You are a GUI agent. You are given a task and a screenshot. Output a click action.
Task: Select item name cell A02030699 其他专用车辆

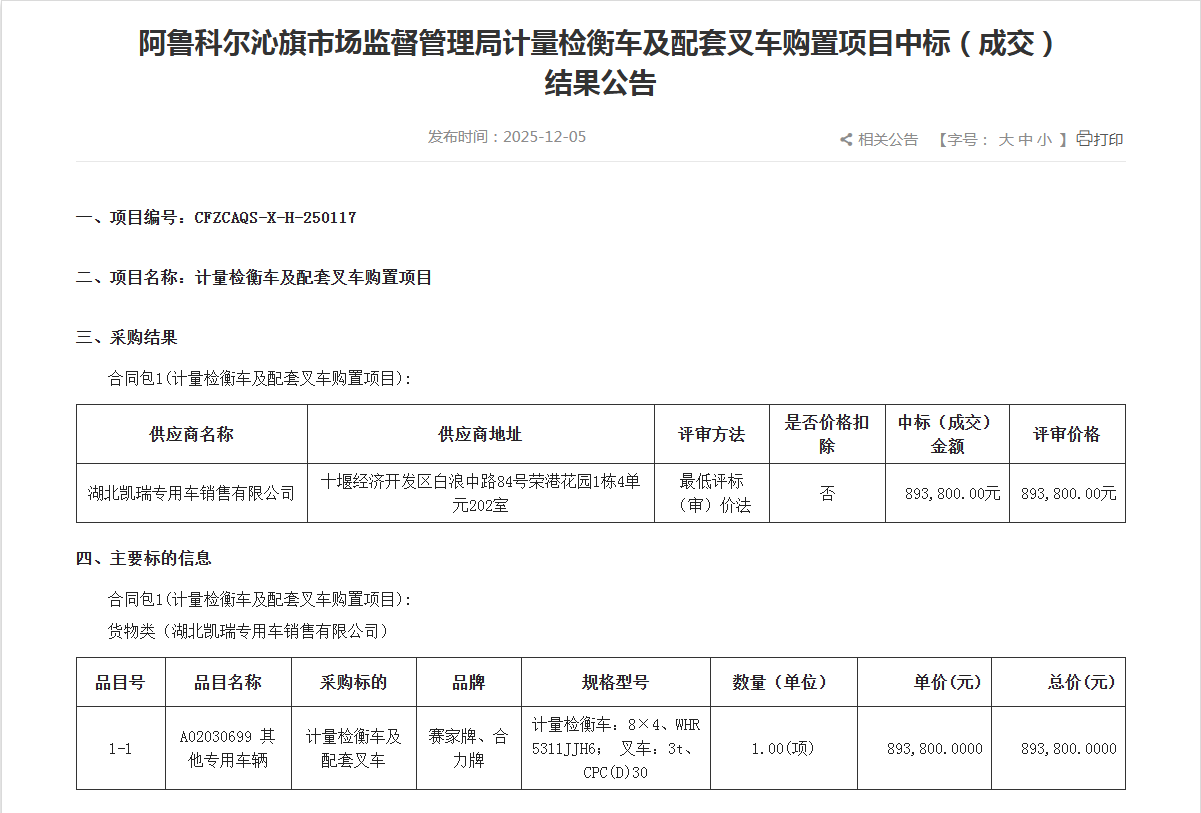(x=228, y=748)
